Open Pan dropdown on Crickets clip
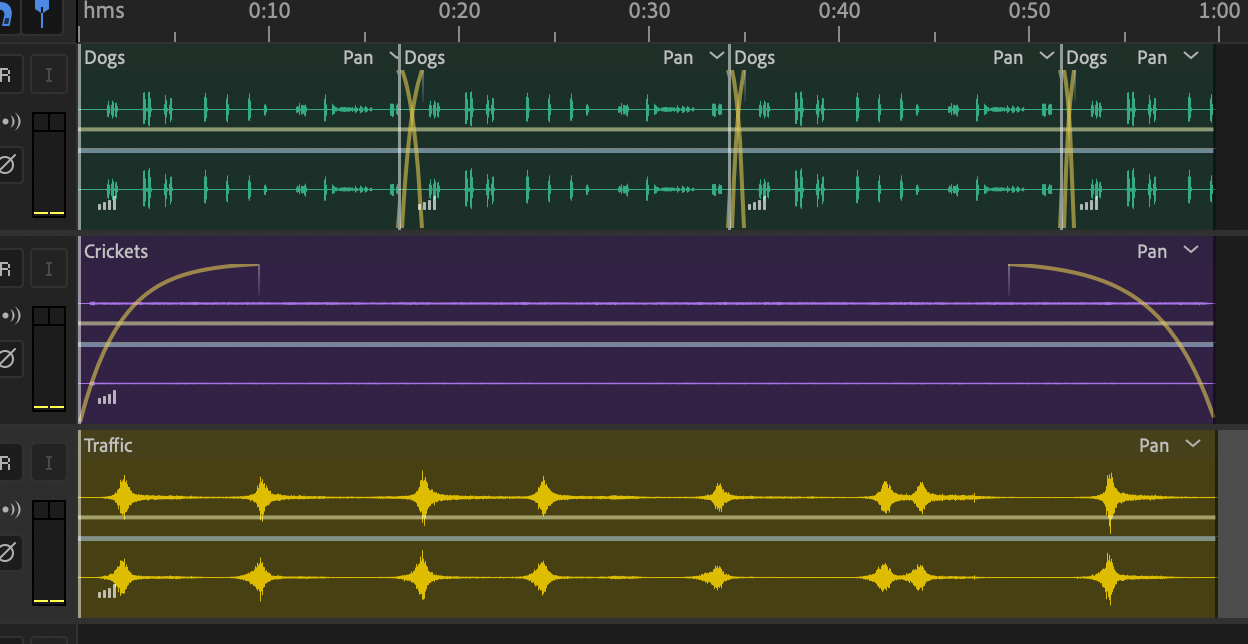The width and height of the screenshot is (1248, 644). [1190, 251]
